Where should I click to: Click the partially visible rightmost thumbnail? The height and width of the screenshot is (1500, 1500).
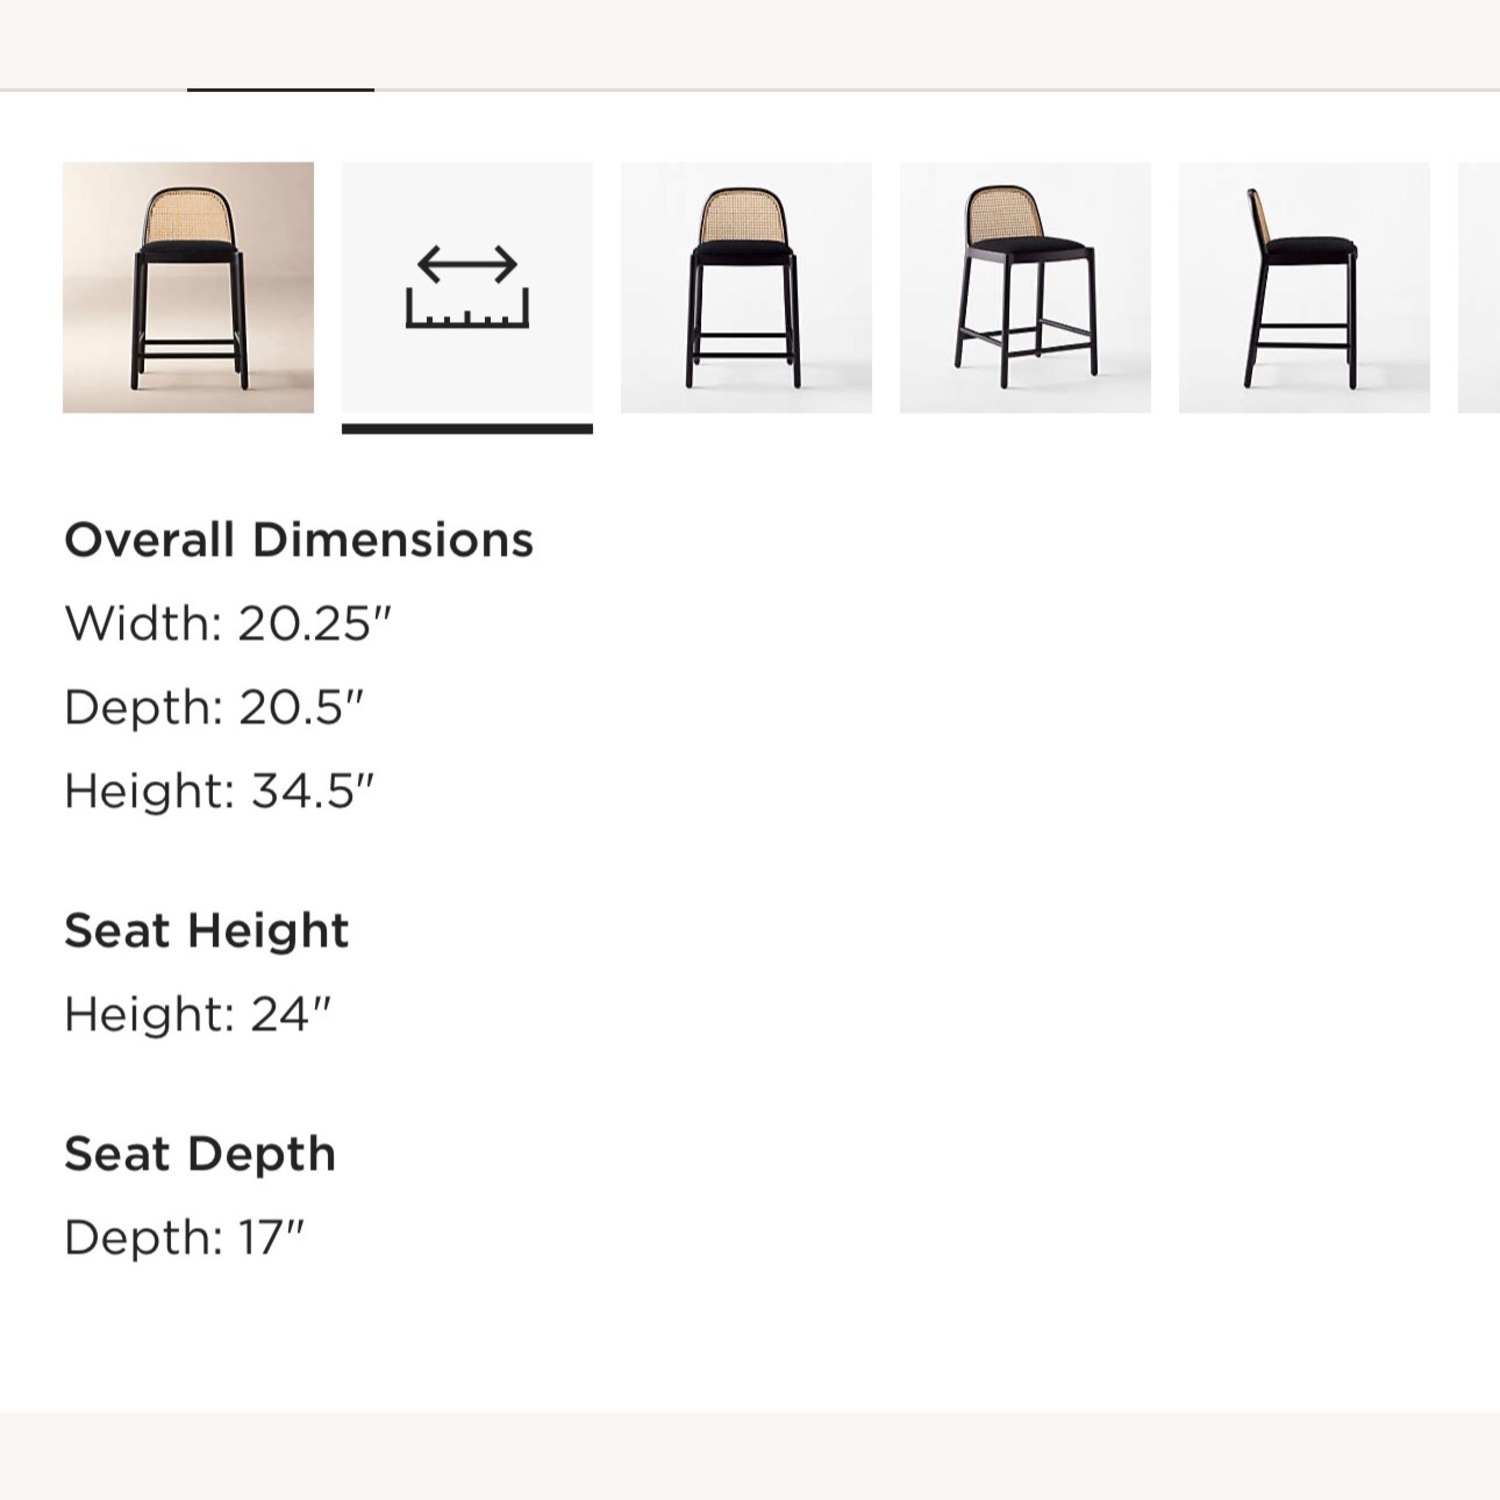[x=1480, y=287]
